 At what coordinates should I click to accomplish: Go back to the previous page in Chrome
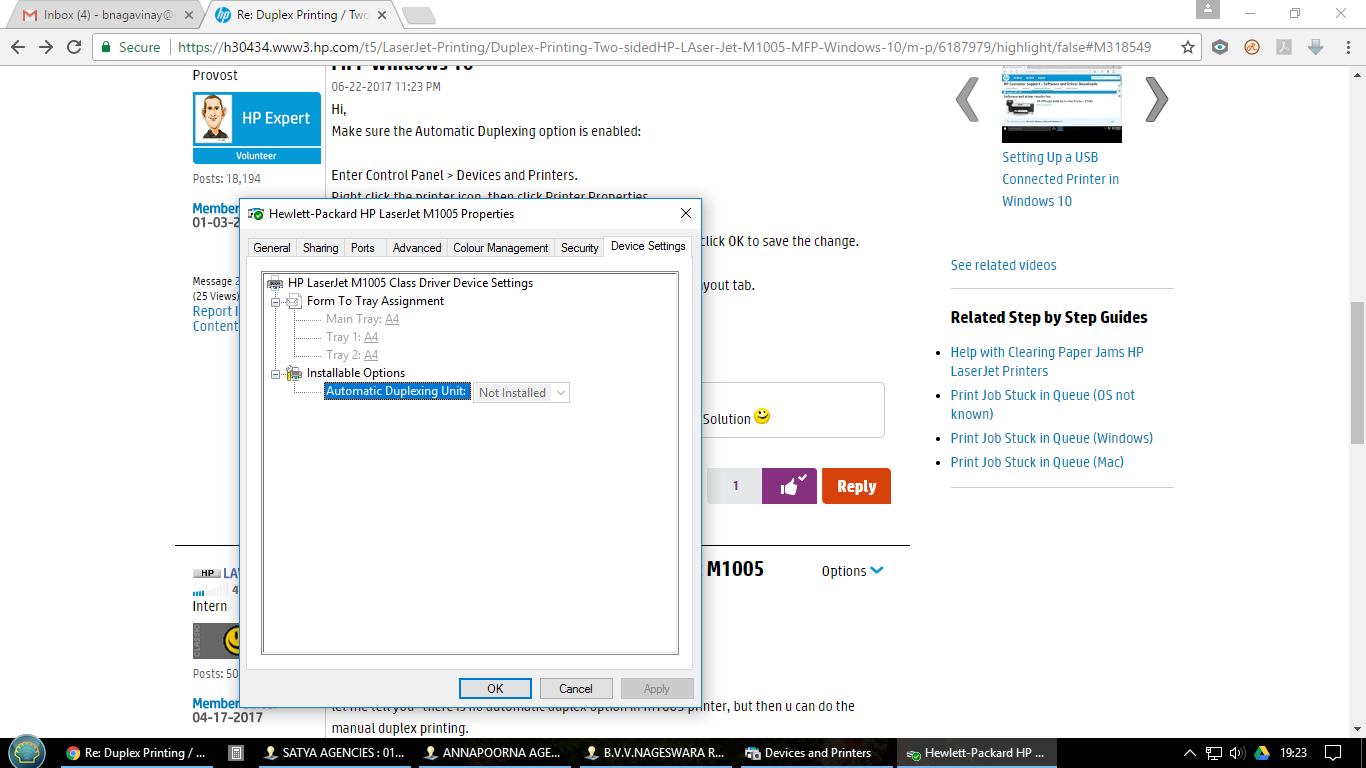point(18,47)
